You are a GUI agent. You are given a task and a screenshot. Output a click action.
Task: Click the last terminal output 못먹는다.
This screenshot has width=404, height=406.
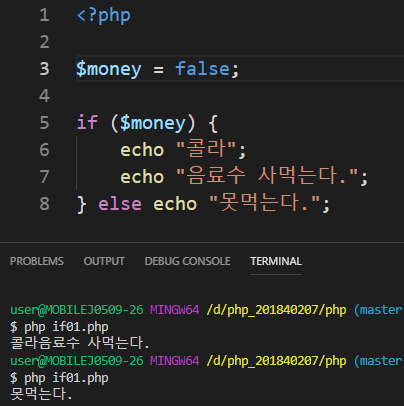pos(41,394)
